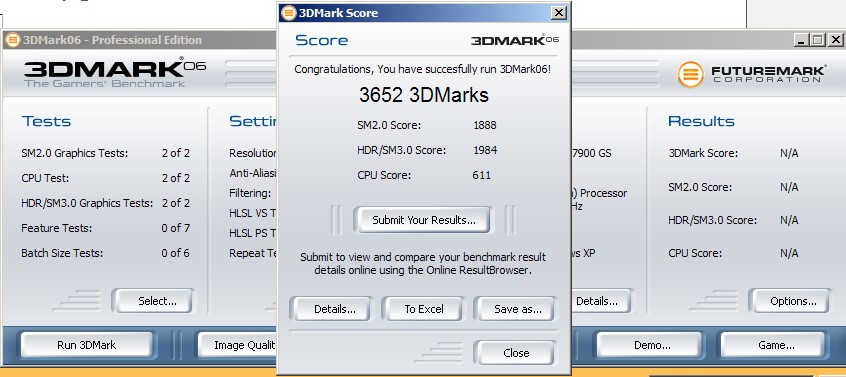Click the '0 of 6' Batch Size count
Viewport: 846px width, 377px height.
coord(175,253)
